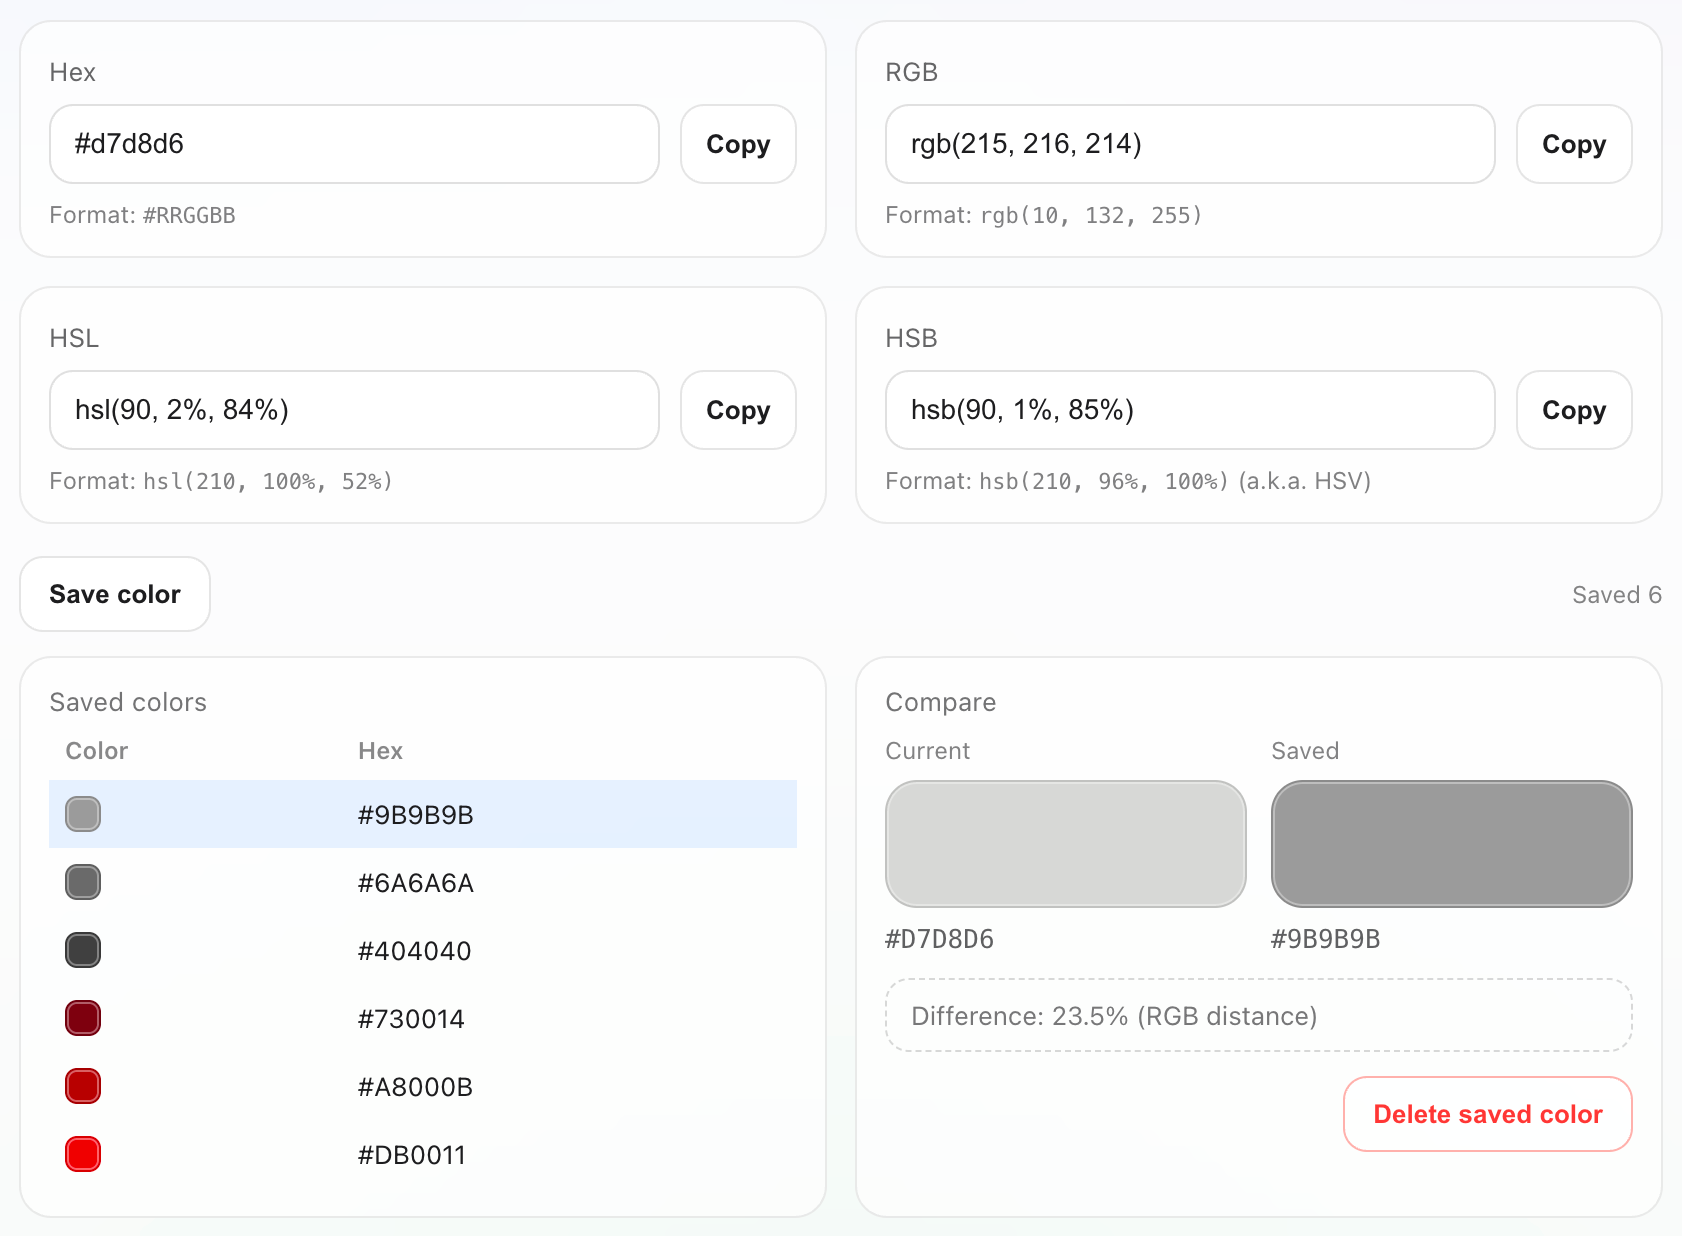Click the Saved 6 counter

click(x=1617, y=595)
